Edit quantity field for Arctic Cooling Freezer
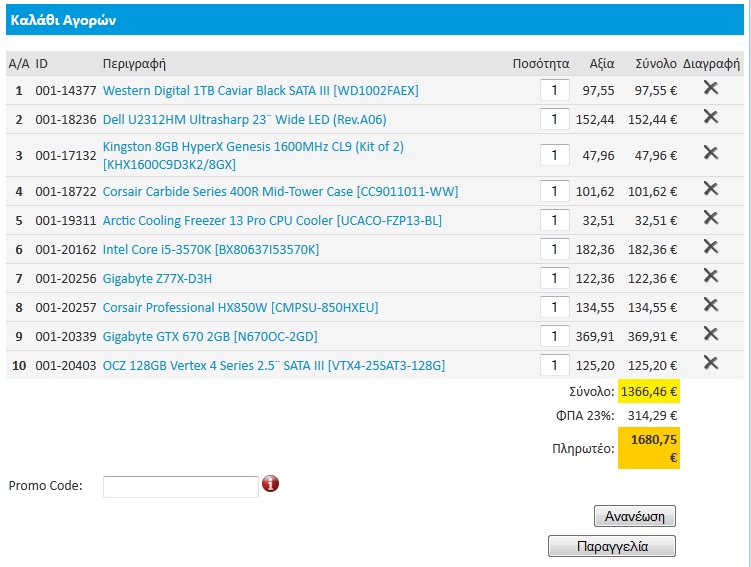This screenshot has height=567, width=751. click(555, 220)
